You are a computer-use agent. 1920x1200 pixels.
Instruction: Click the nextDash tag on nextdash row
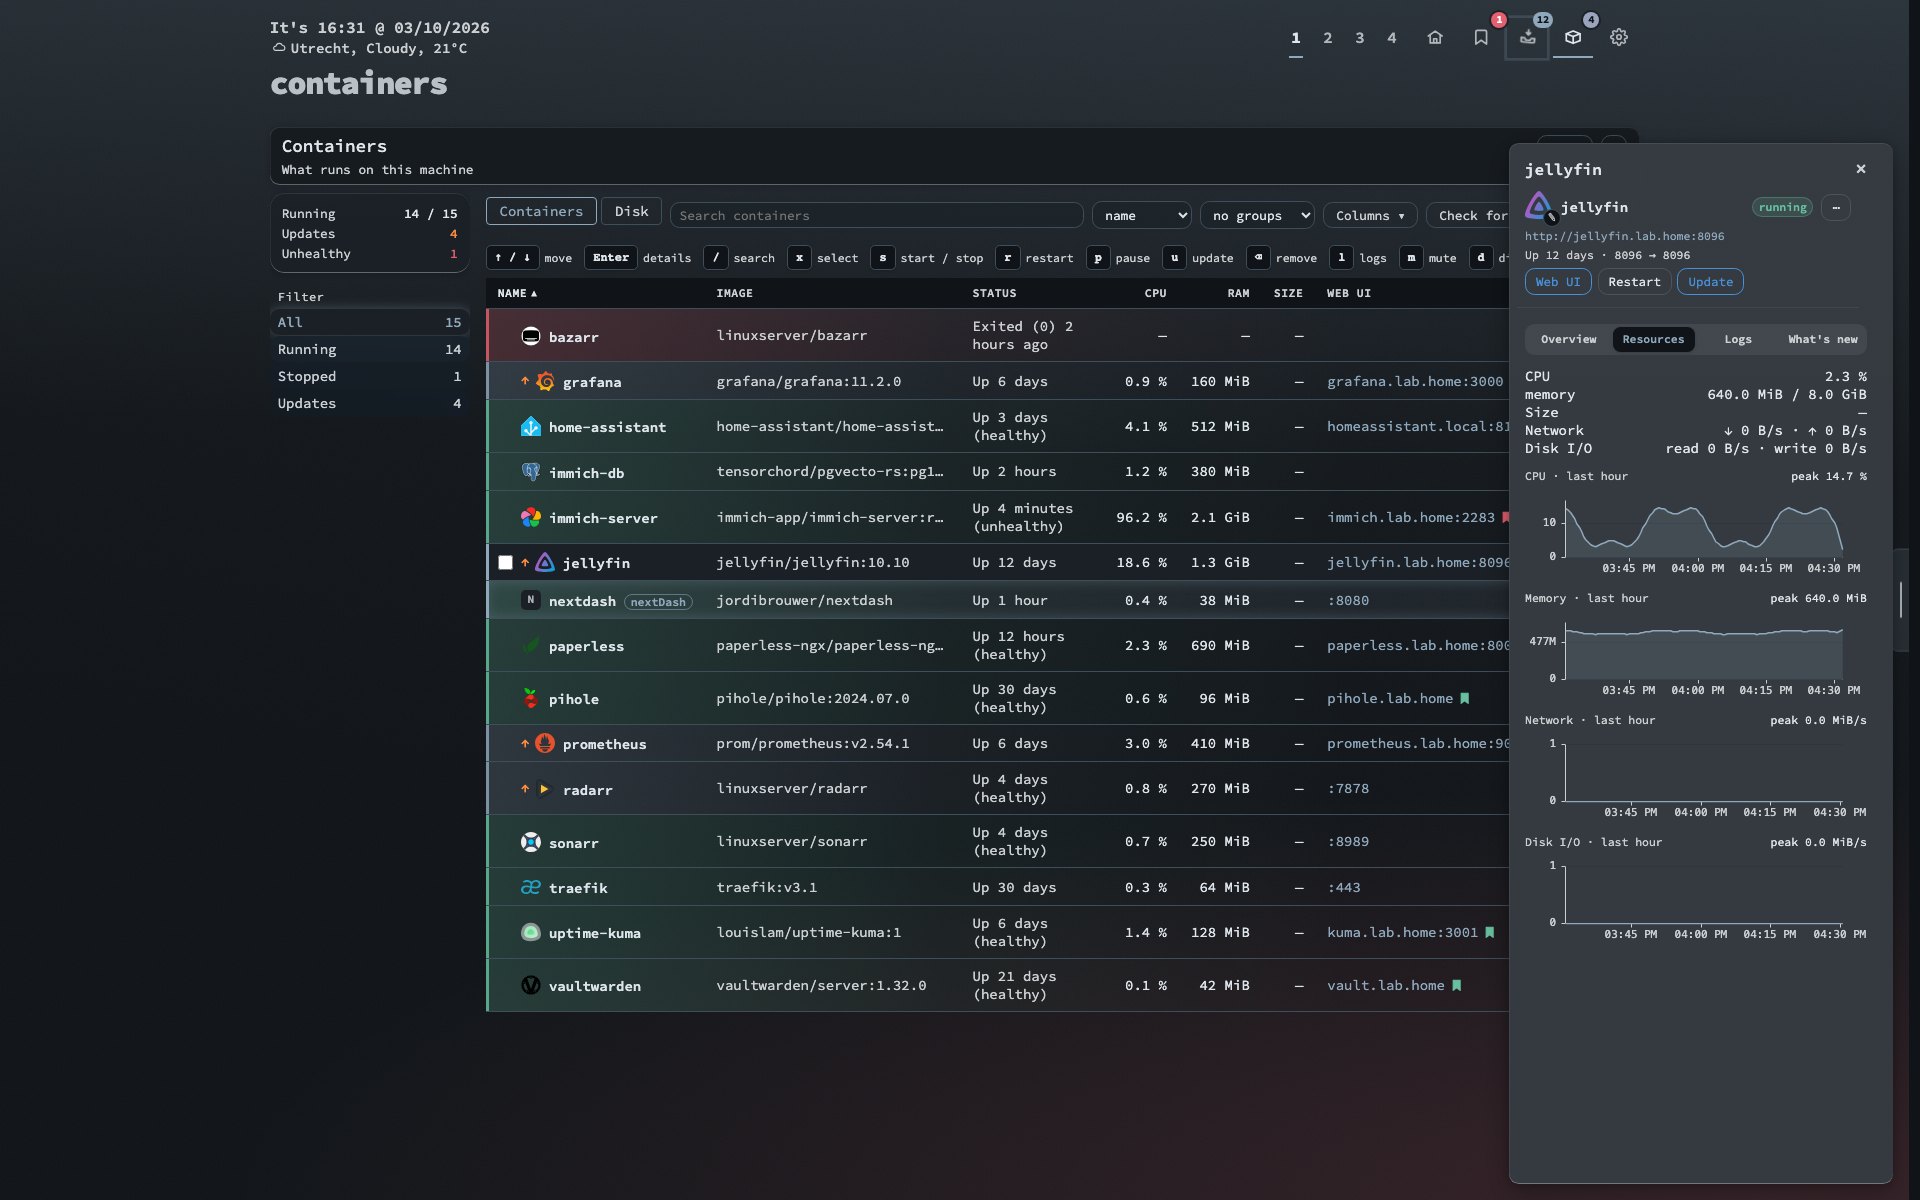[658, 602]
